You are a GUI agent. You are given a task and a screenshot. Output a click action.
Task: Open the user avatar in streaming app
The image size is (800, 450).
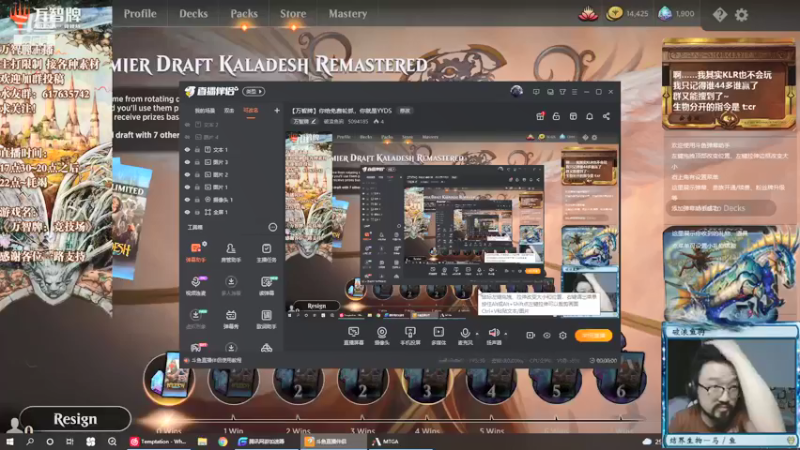point(516,91)
